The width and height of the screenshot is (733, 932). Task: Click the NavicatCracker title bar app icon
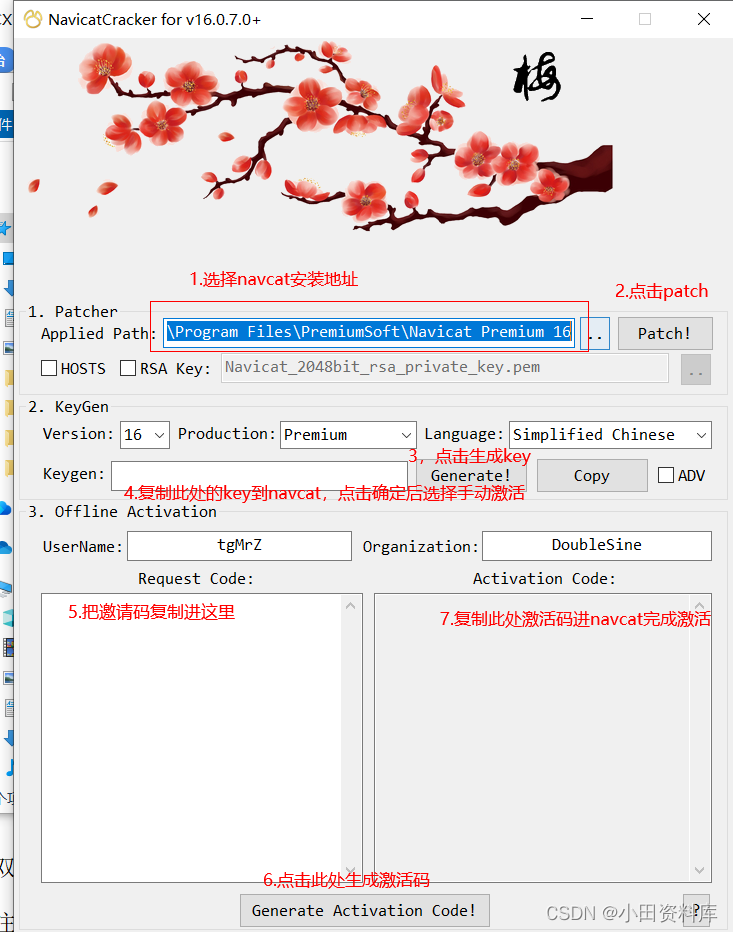pyautogui.click(x=33, y=20)
